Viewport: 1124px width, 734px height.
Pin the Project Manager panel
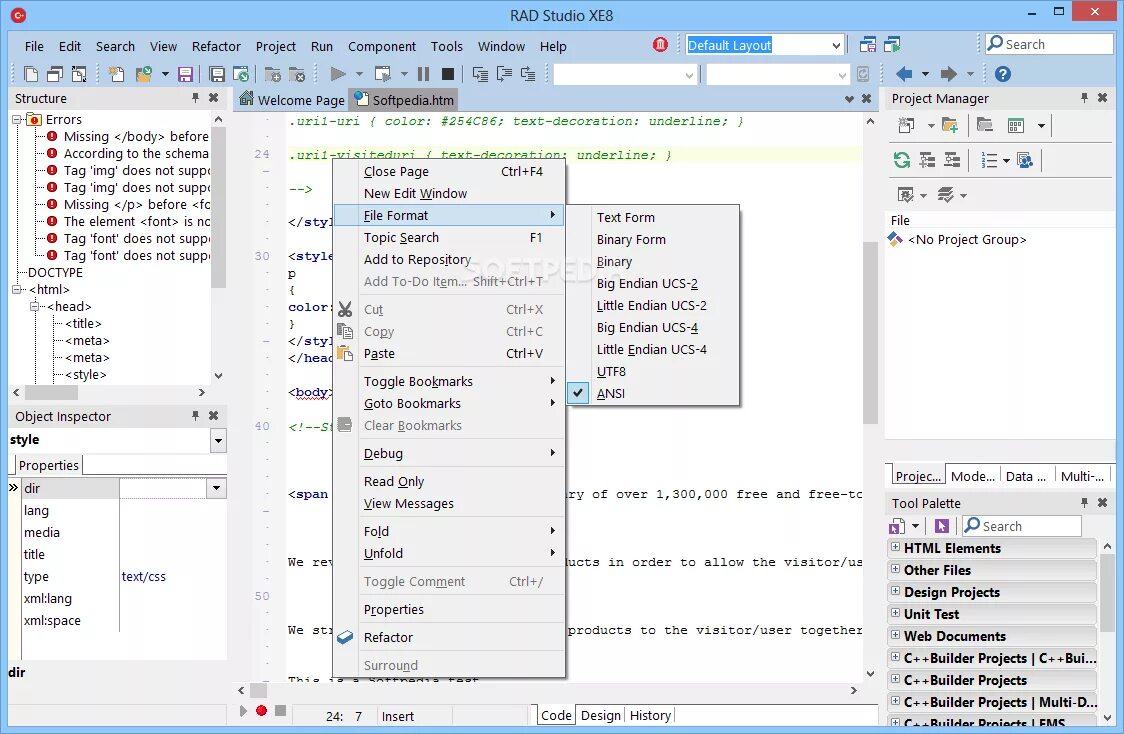pos(1084,97)
